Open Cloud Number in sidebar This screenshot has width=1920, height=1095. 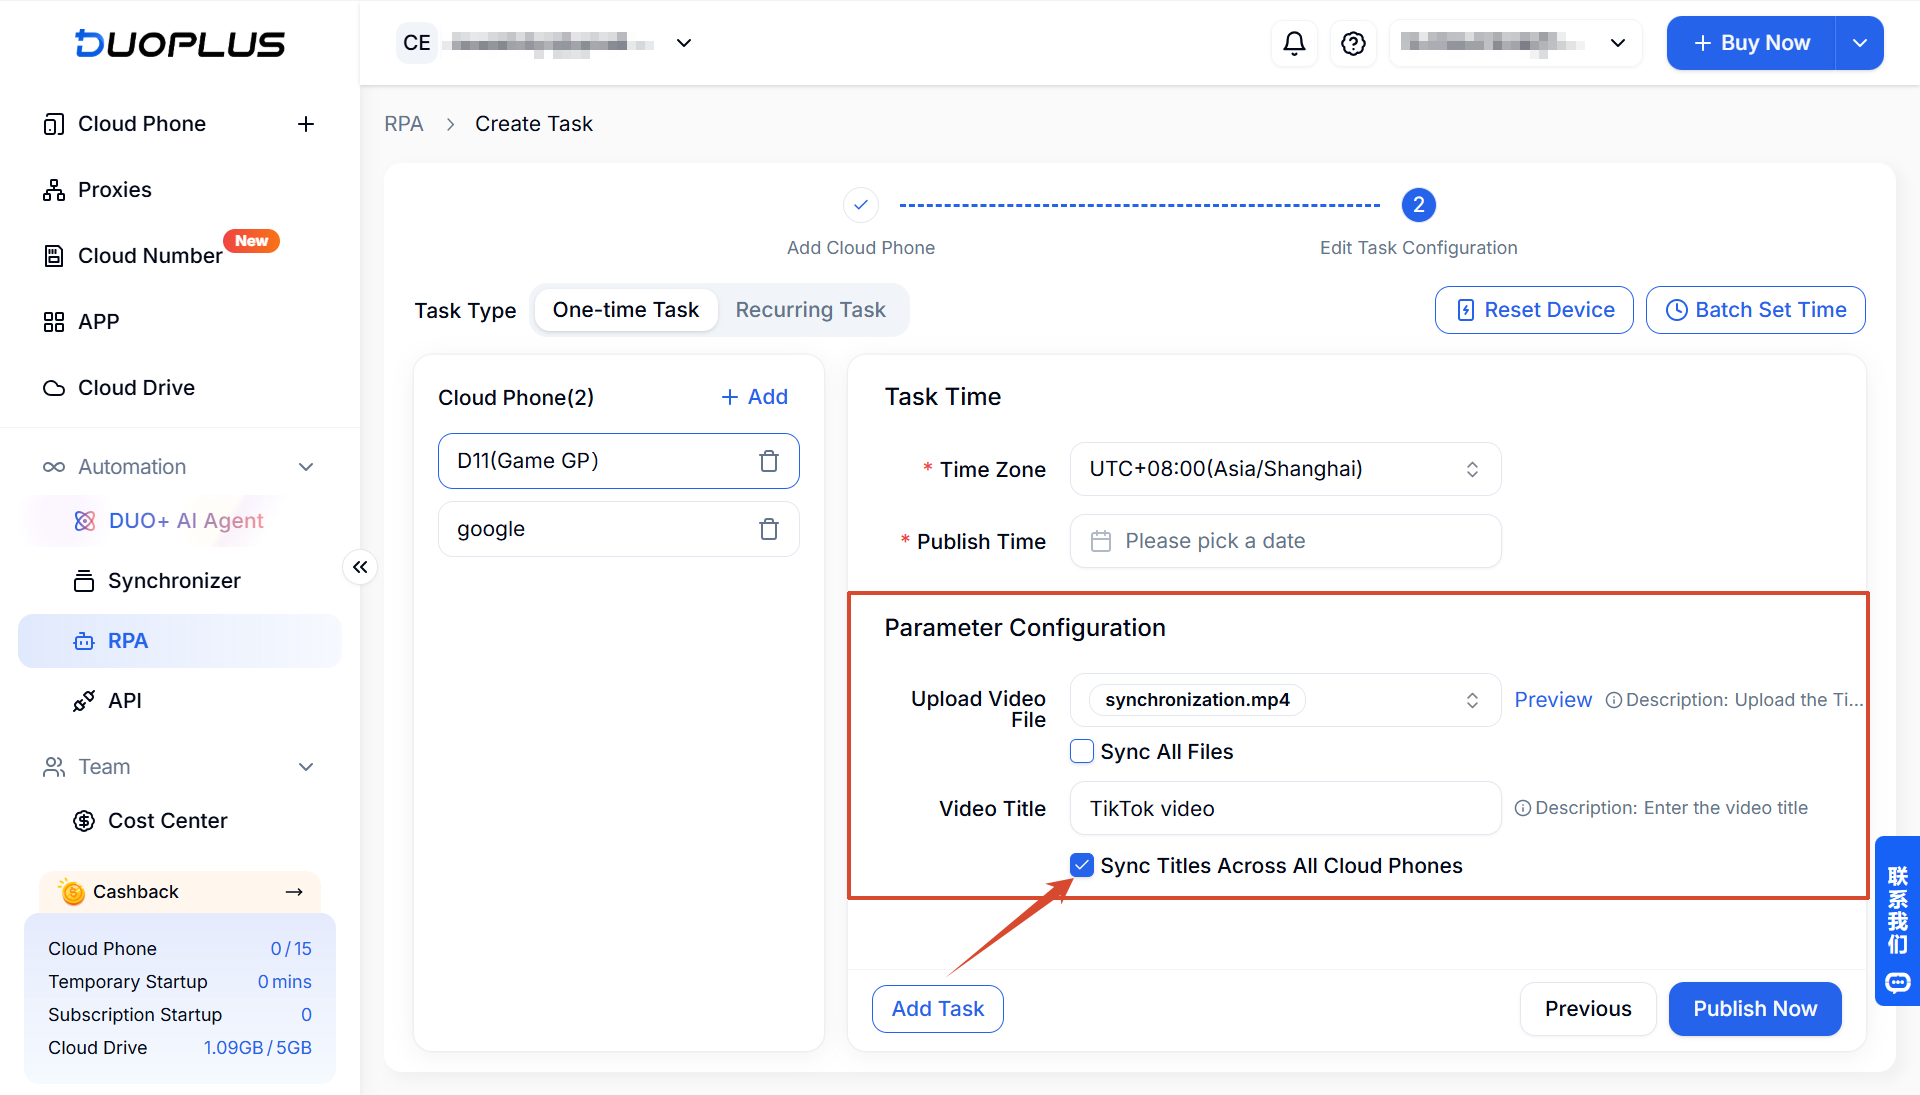click(150, 256)
